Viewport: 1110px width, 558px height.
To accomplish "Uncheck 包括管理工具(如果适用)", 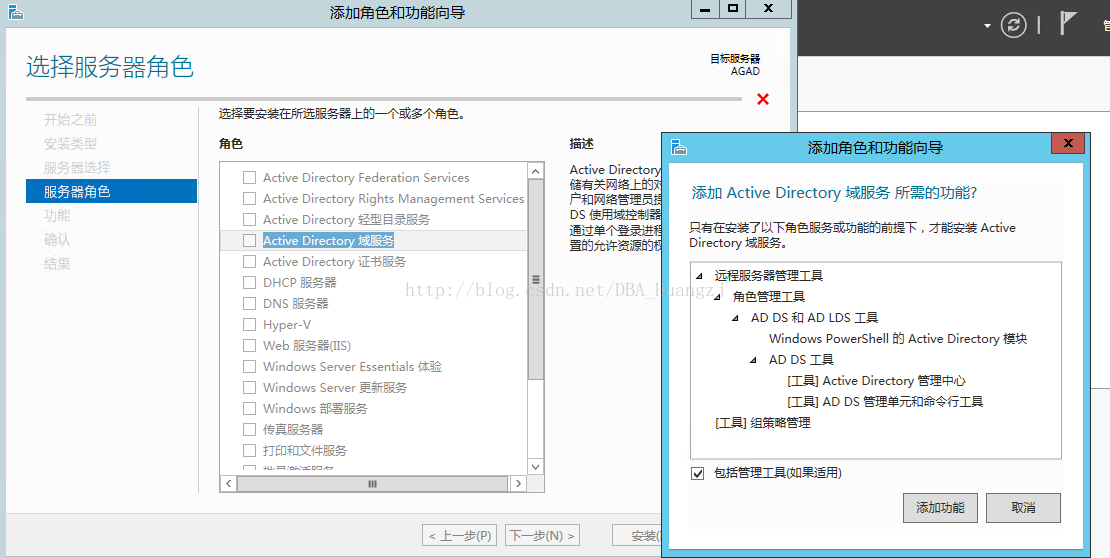I will [x=698, y=473].
